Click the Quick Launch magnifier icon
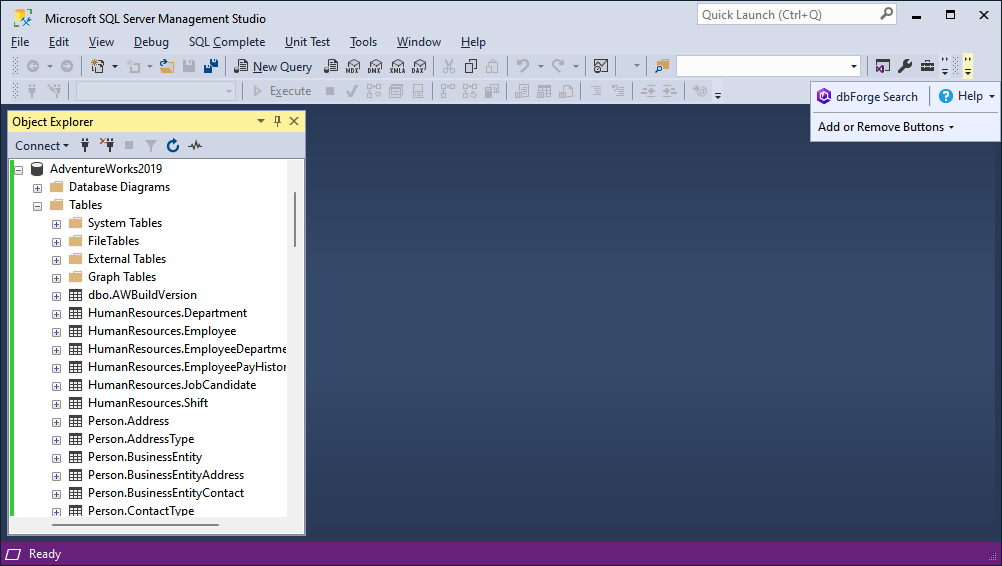The image size is (1002, 566). (x=887, y=14)
